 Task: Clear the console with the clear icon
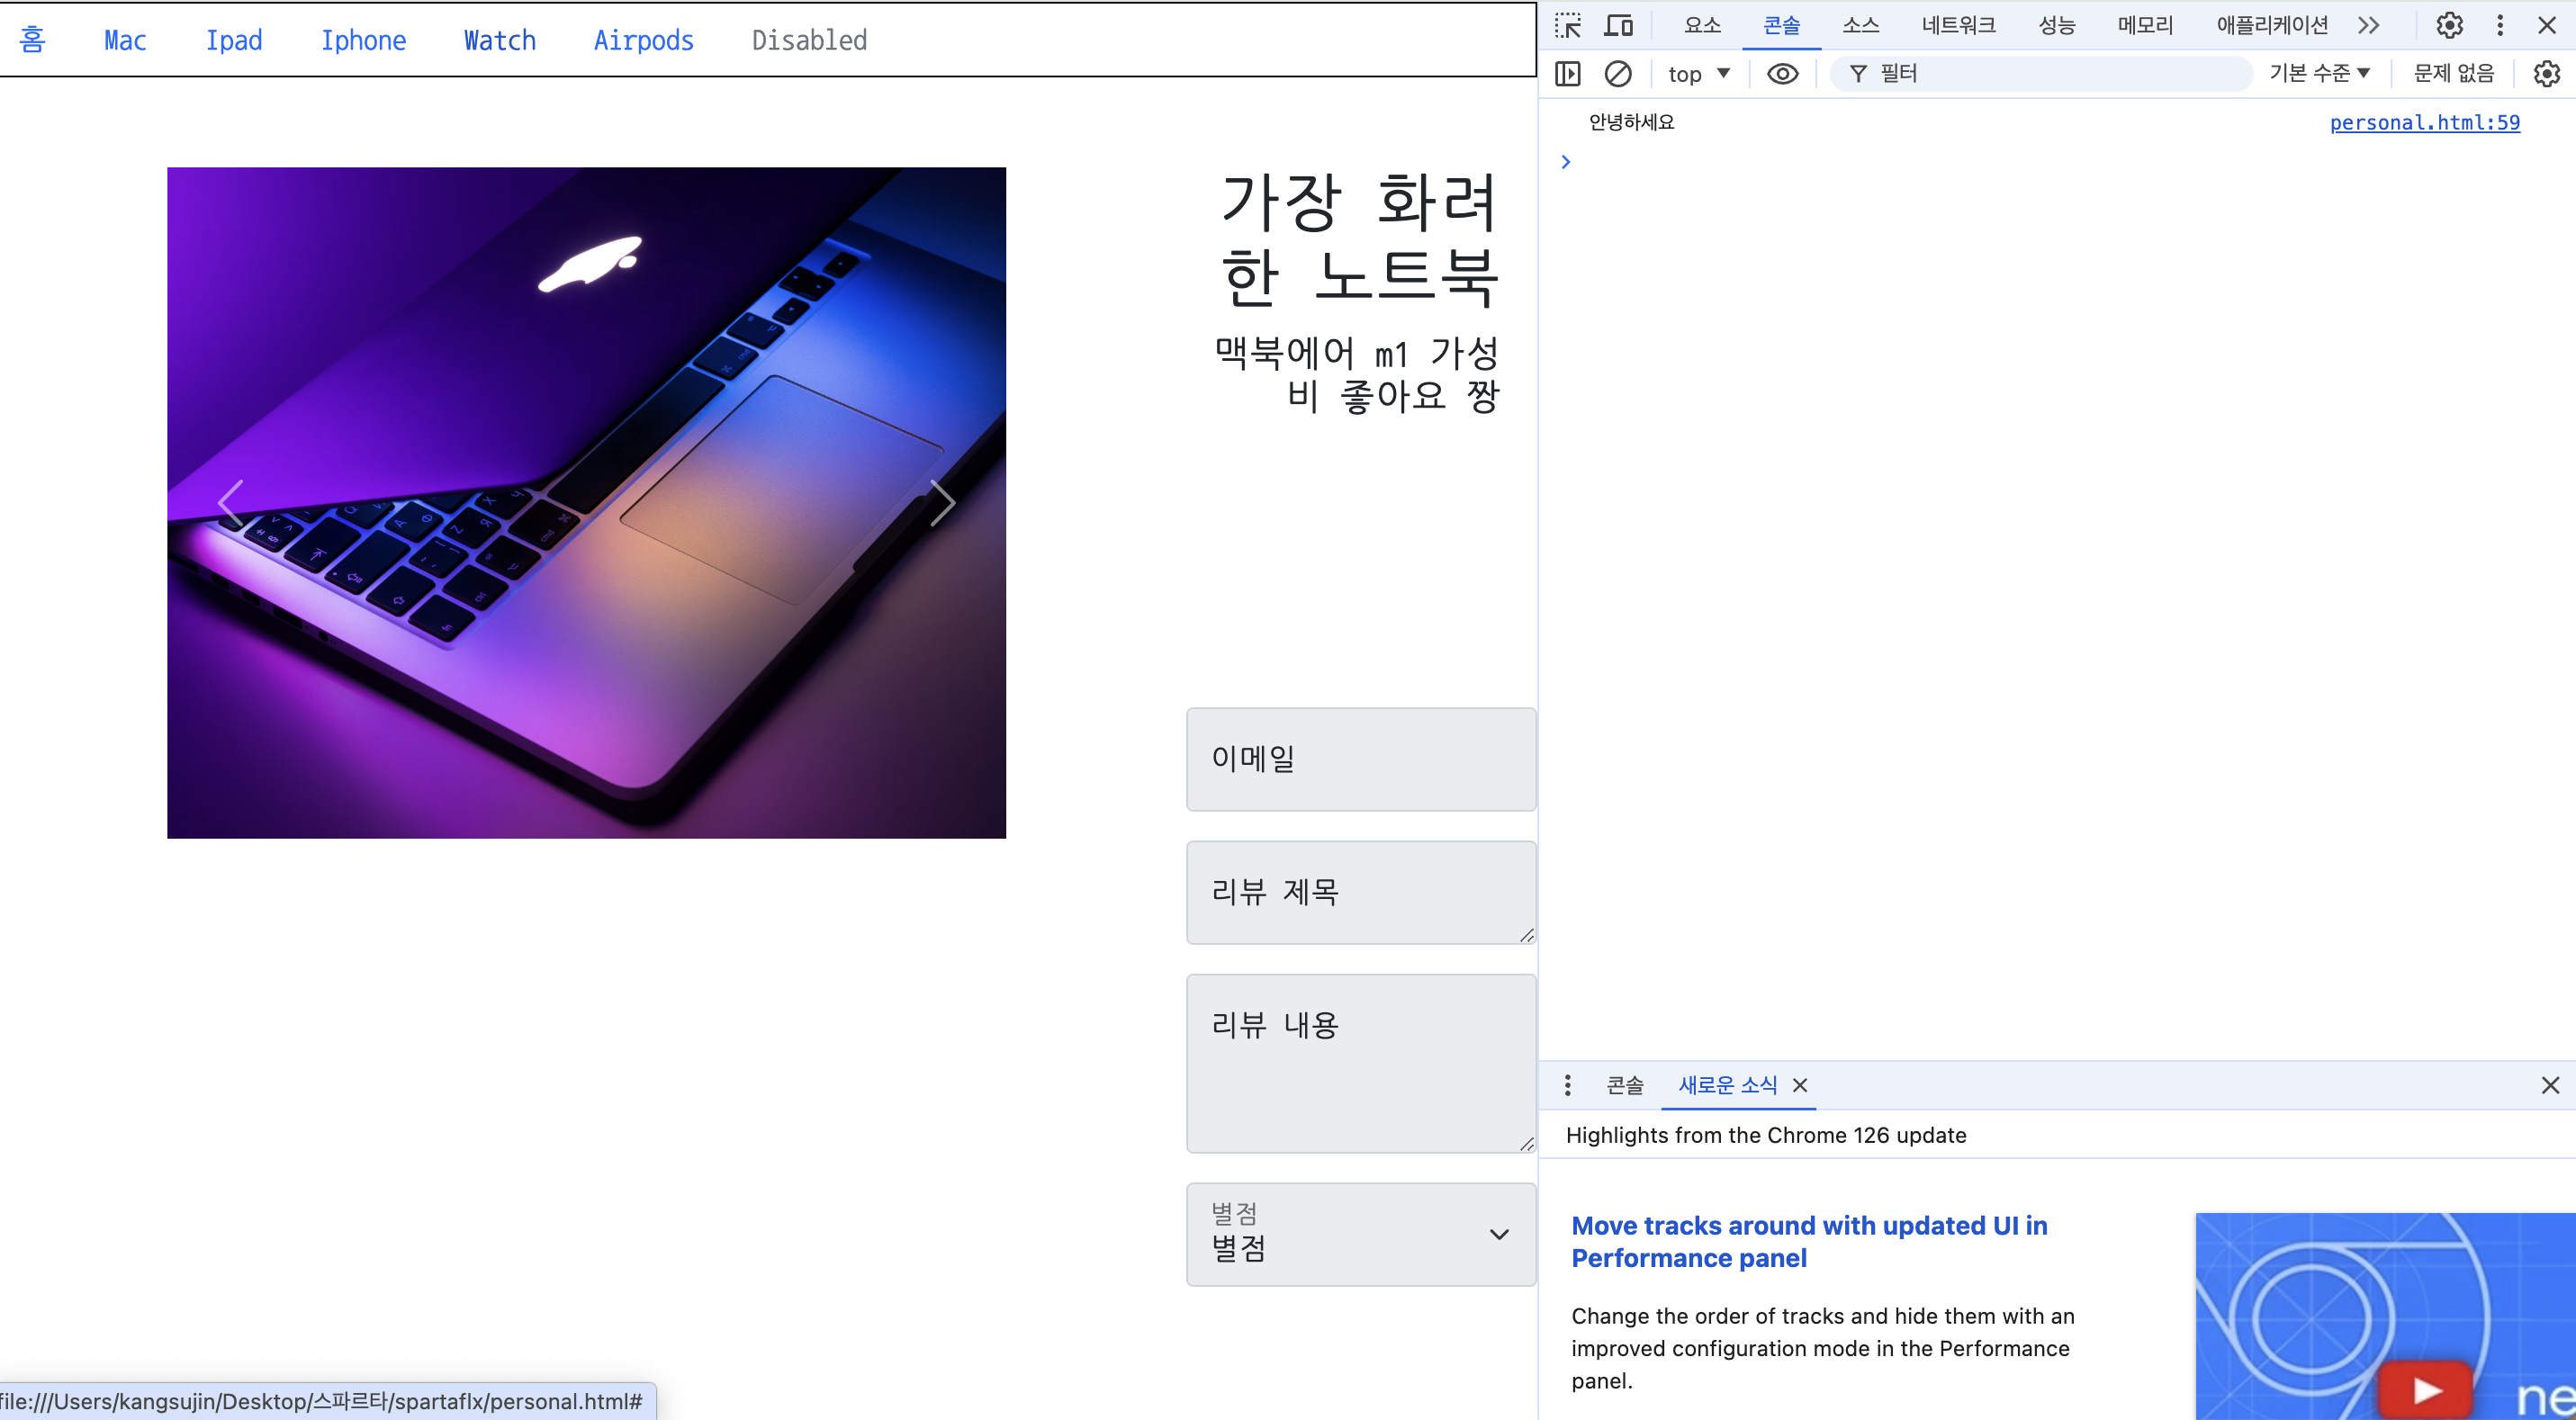1617,73
